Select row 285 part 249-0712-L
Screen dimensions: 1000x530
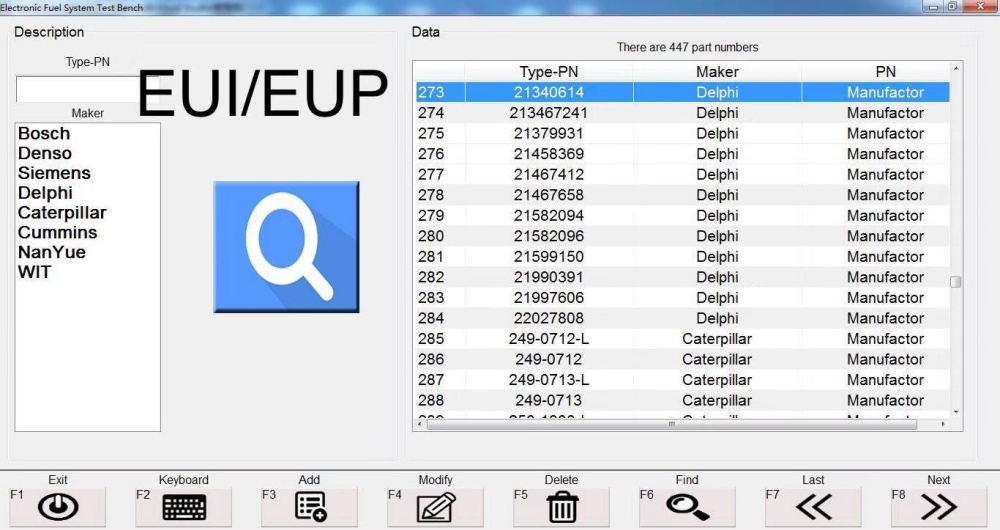549,339
